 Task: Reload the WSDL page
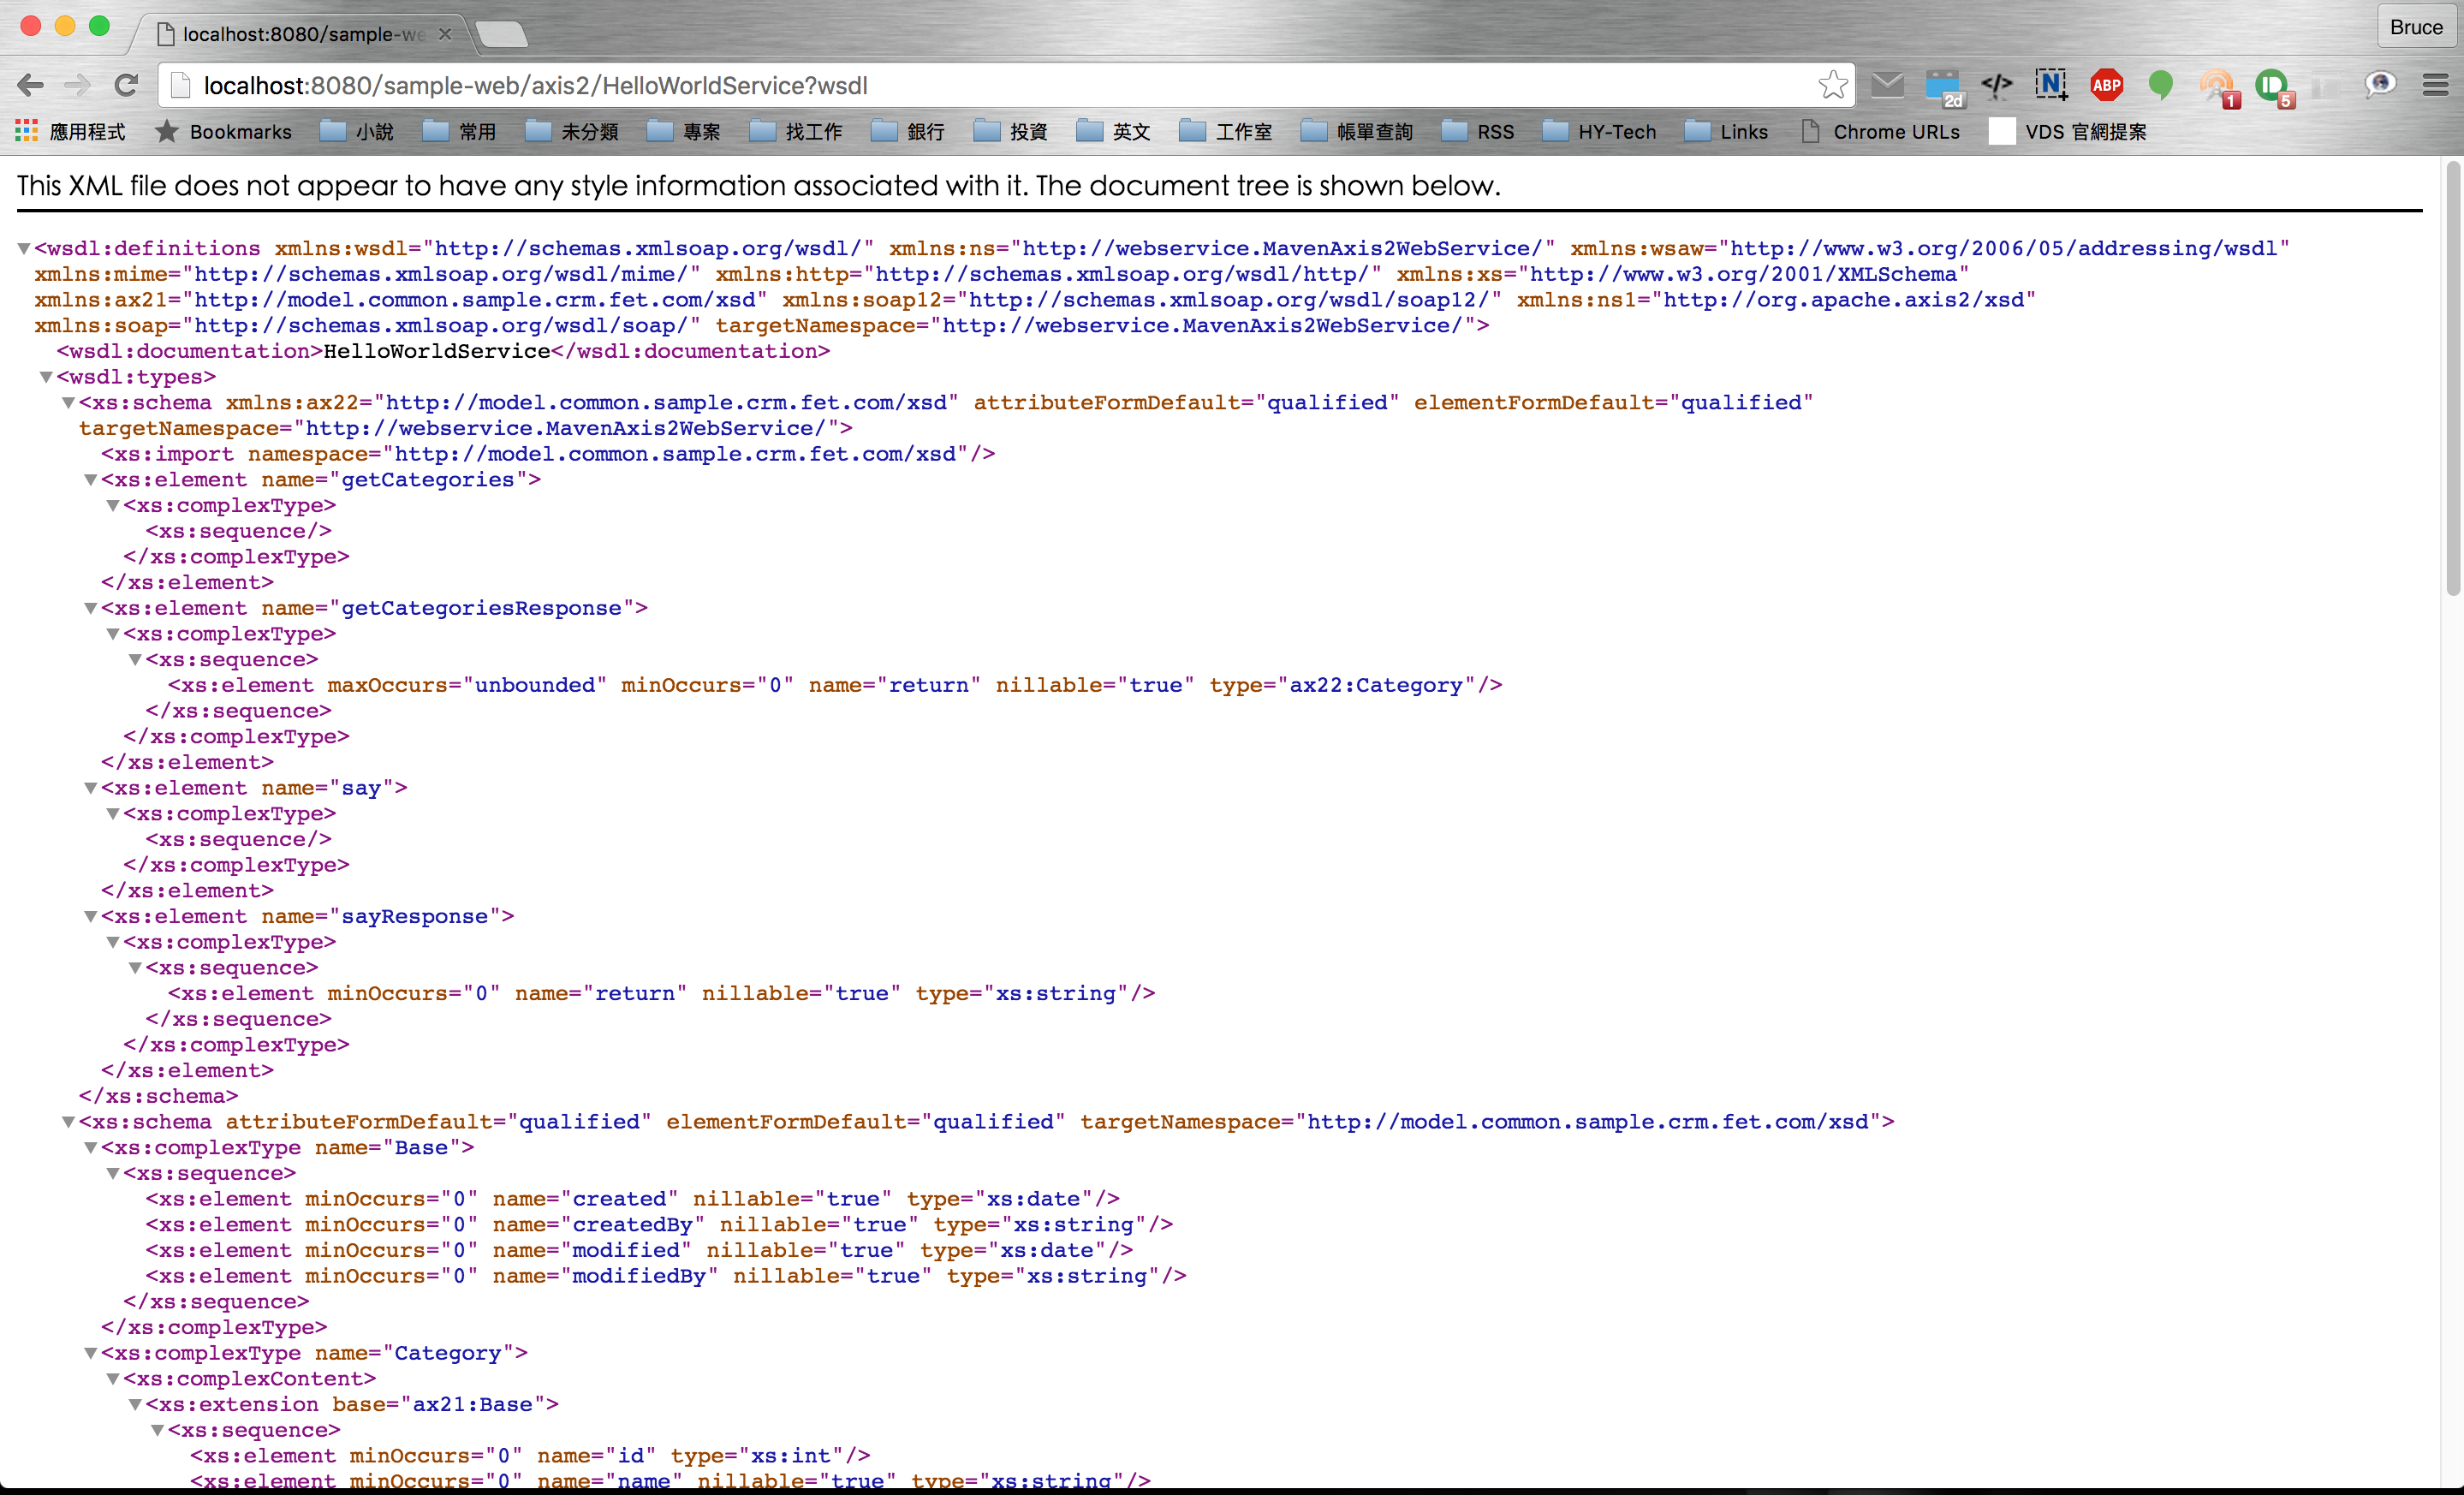pos(126,85)
